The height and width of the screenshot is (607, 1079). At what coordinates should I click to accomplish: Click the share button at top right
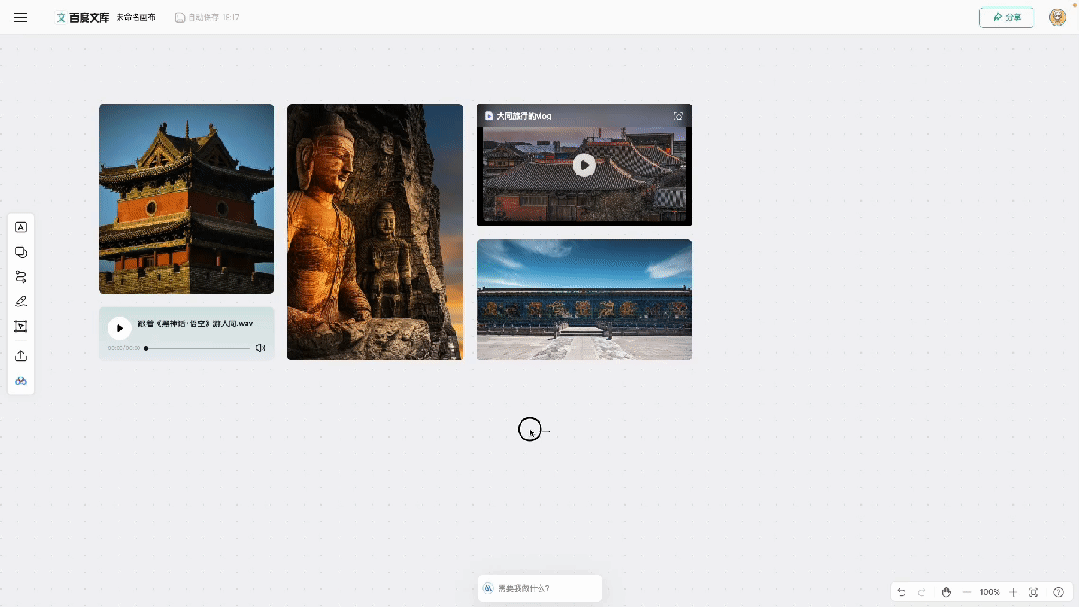[1006, 17]
